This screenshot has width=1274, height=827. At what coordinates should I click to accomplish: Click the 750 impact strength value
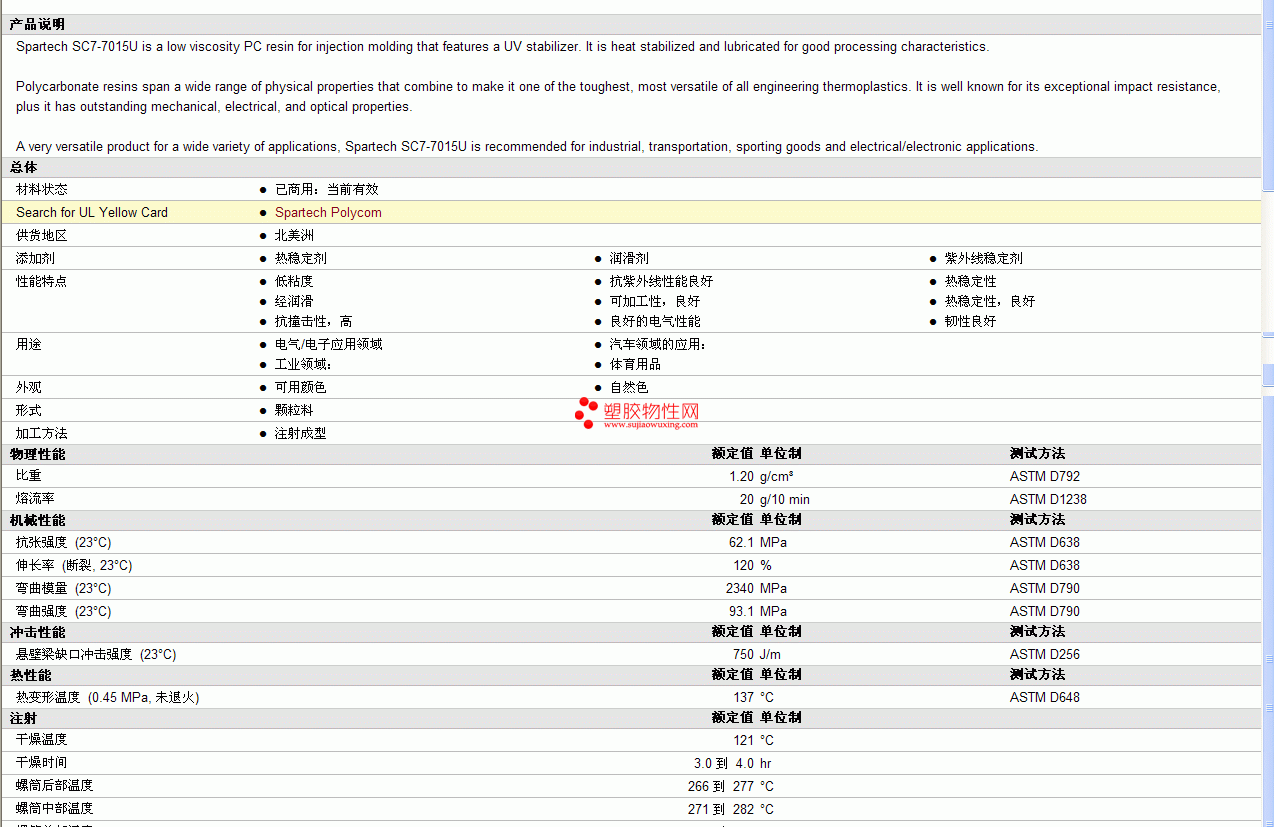coord(744,654)
